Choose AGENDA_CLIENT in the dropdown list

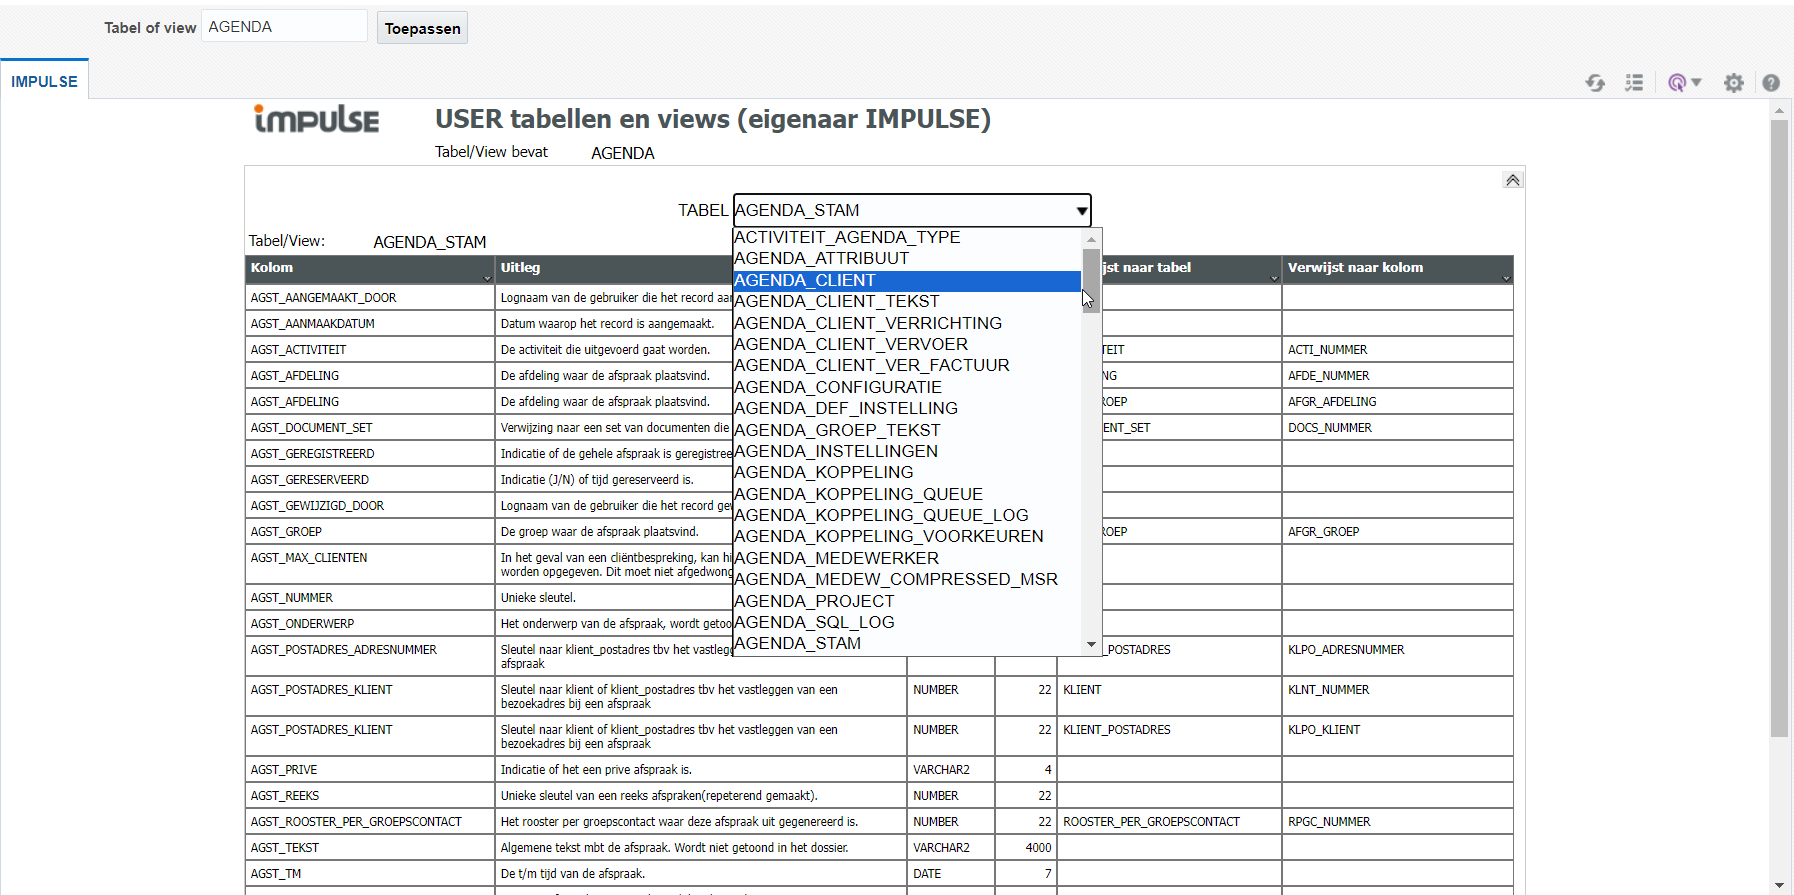[907, 280]
